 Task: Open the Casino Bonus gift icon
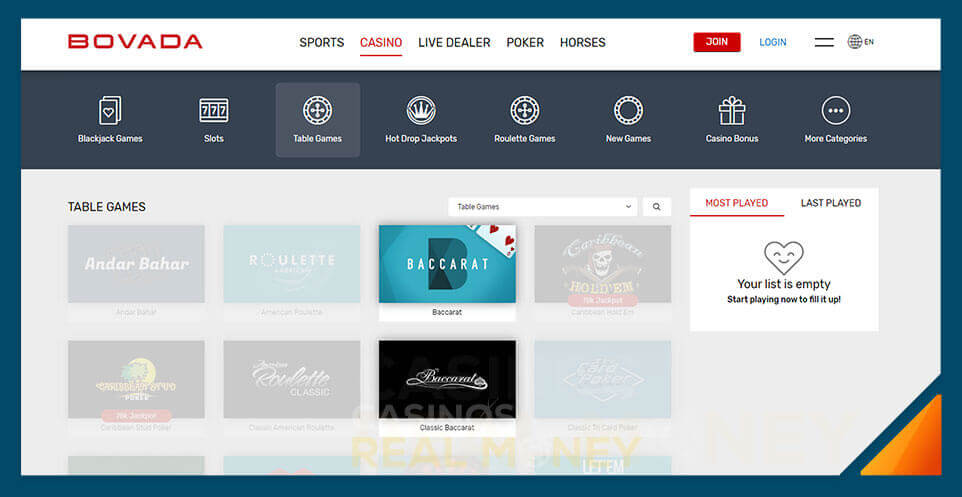(732, 111)
